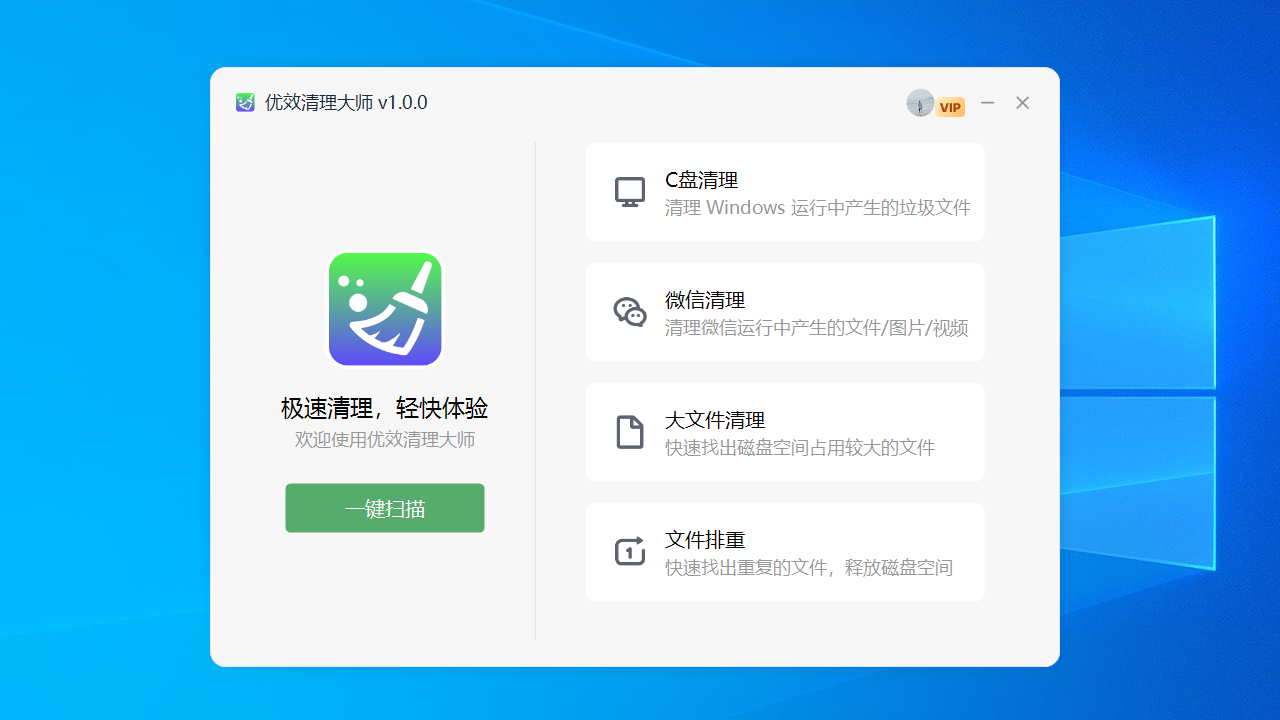Open the user avatar profile picture
1280x720 pixels.
click(919, 103)
